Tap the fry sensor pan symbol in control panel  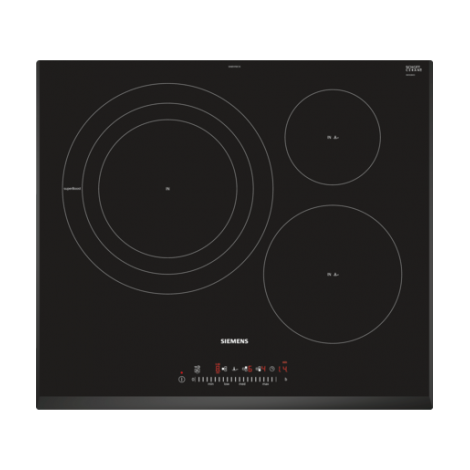point(235,369)
